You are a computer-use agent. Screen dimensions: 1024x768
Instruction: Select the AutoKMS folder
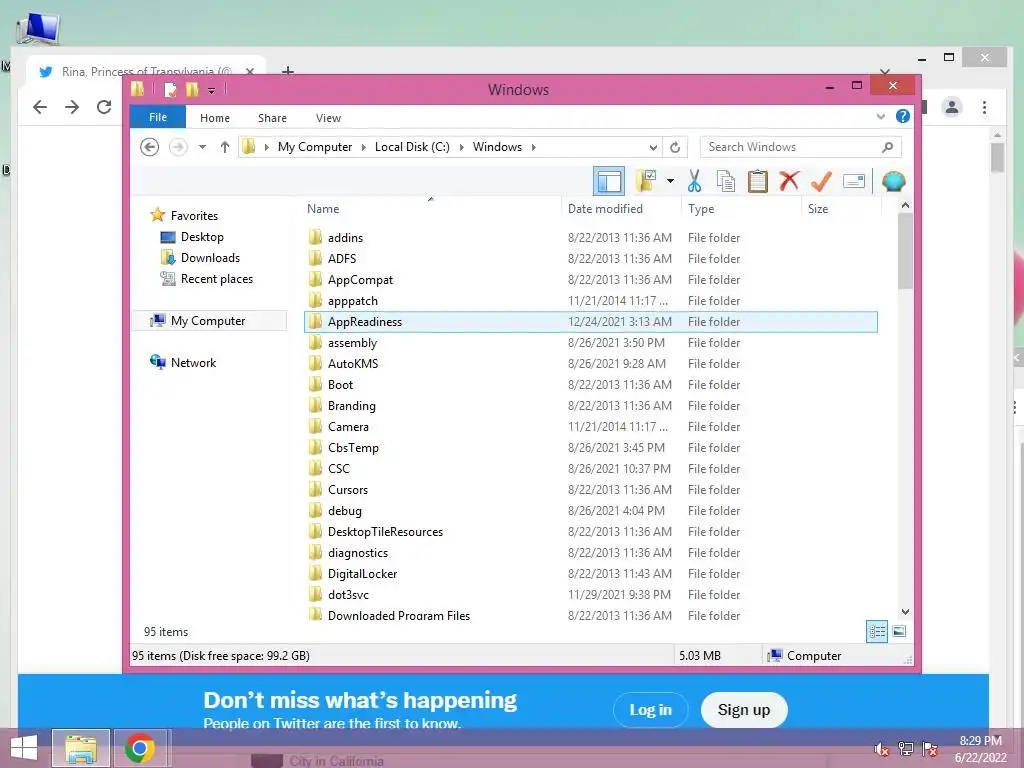click(590, 364)
